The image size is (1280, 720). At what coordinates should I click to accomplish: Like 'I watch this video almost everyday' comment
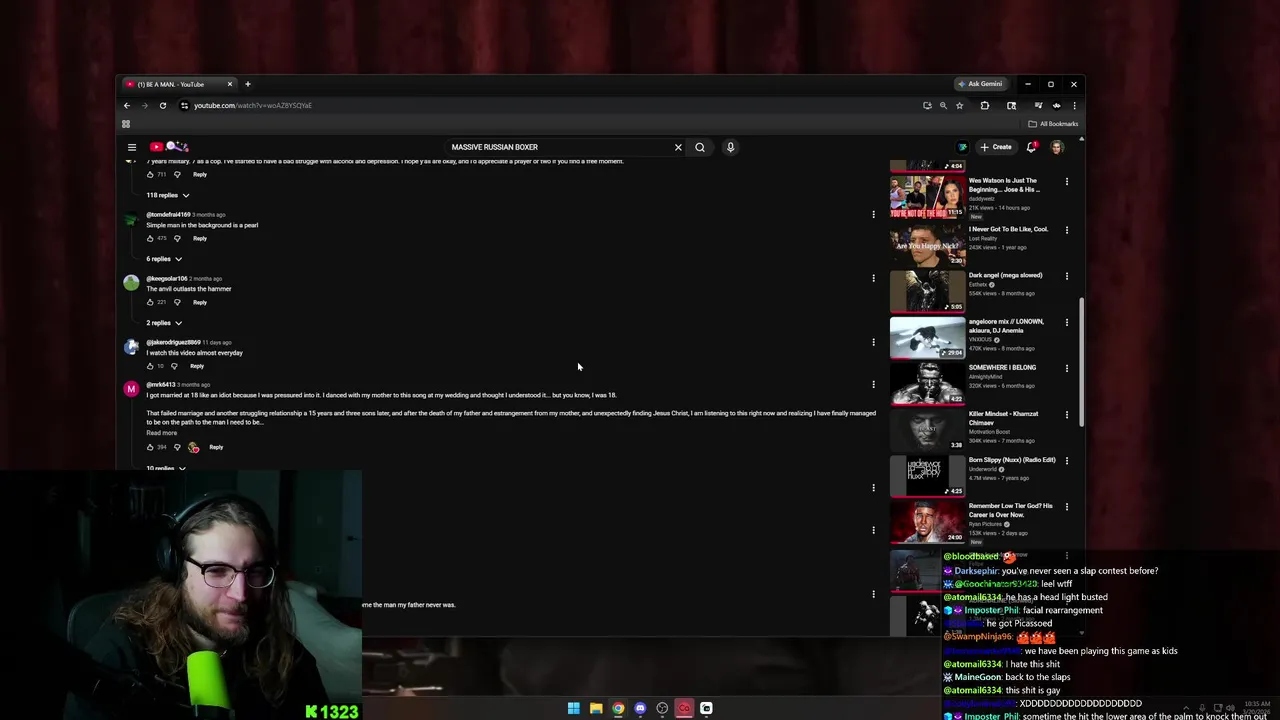pyautogui.click(x=150, y=366)
